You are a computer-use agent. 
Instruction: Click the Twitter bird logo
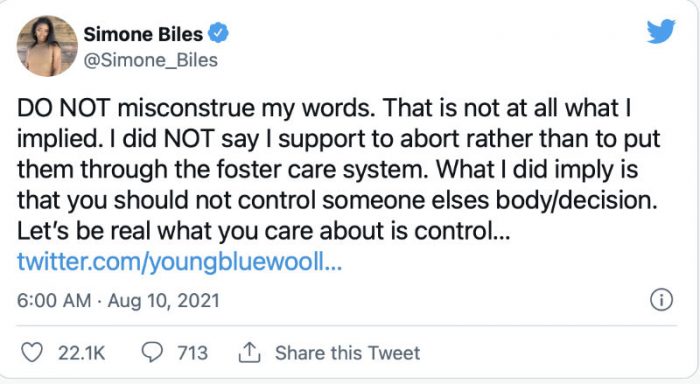coord(661,31)
